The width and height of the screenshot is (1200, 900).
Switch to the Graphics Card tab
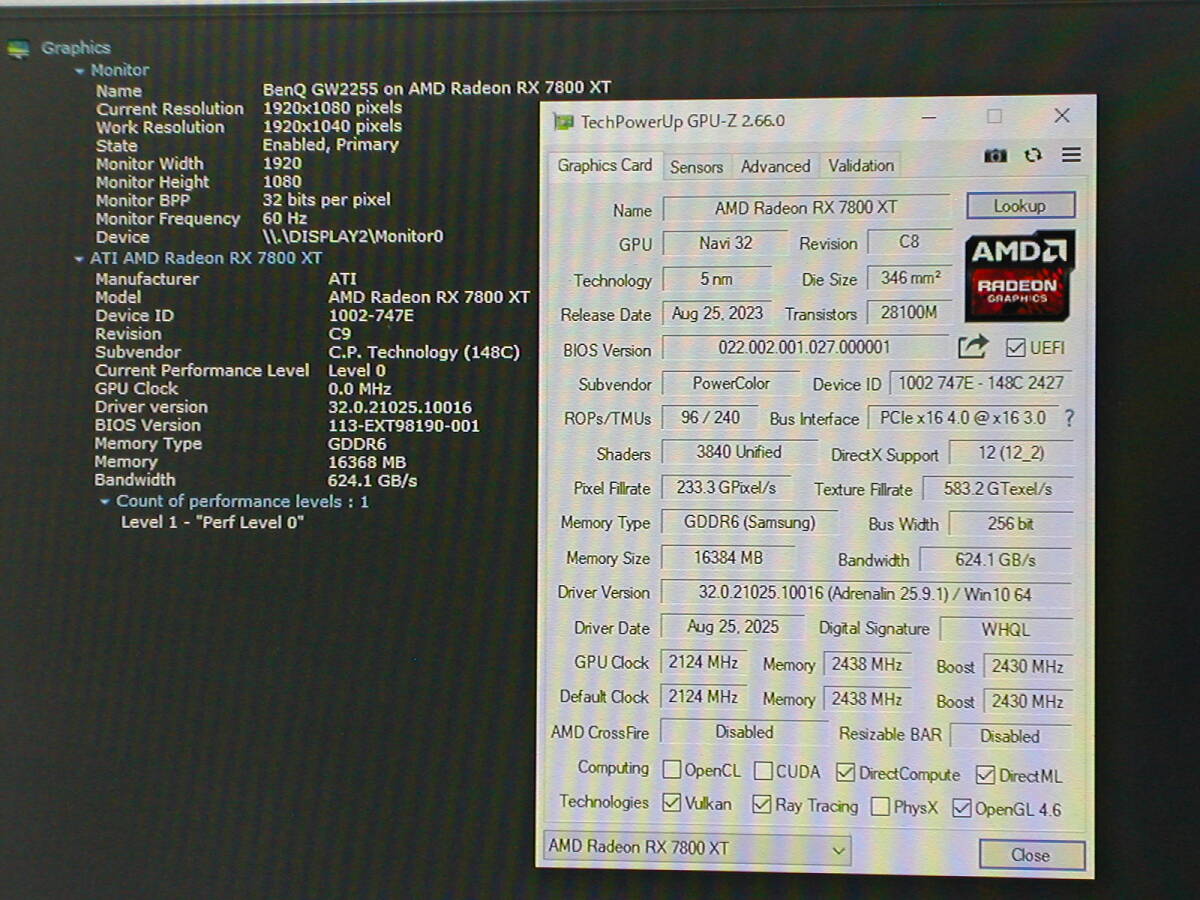click(605, 166)
